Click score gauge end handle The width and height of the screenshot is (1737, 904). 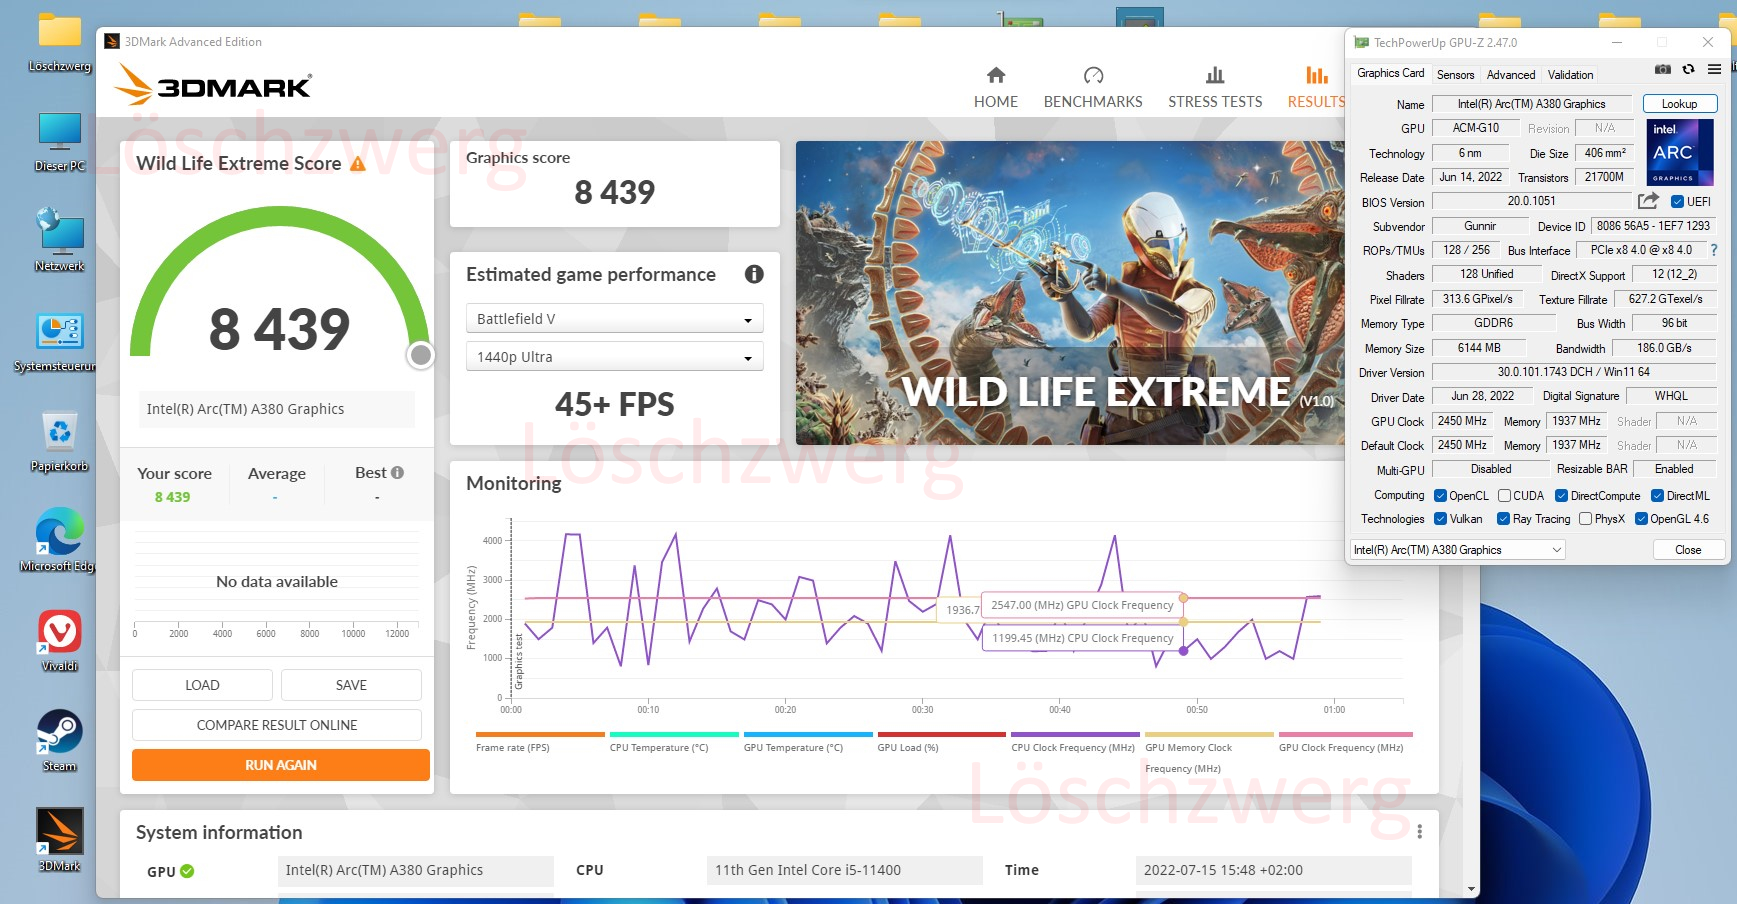tap(421, 355)
